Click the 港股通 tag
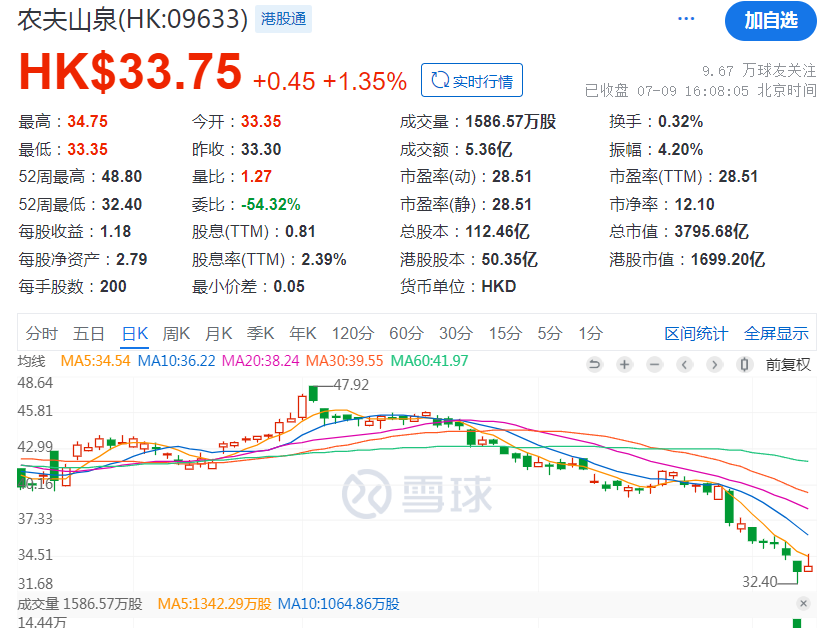 point(283,19)
